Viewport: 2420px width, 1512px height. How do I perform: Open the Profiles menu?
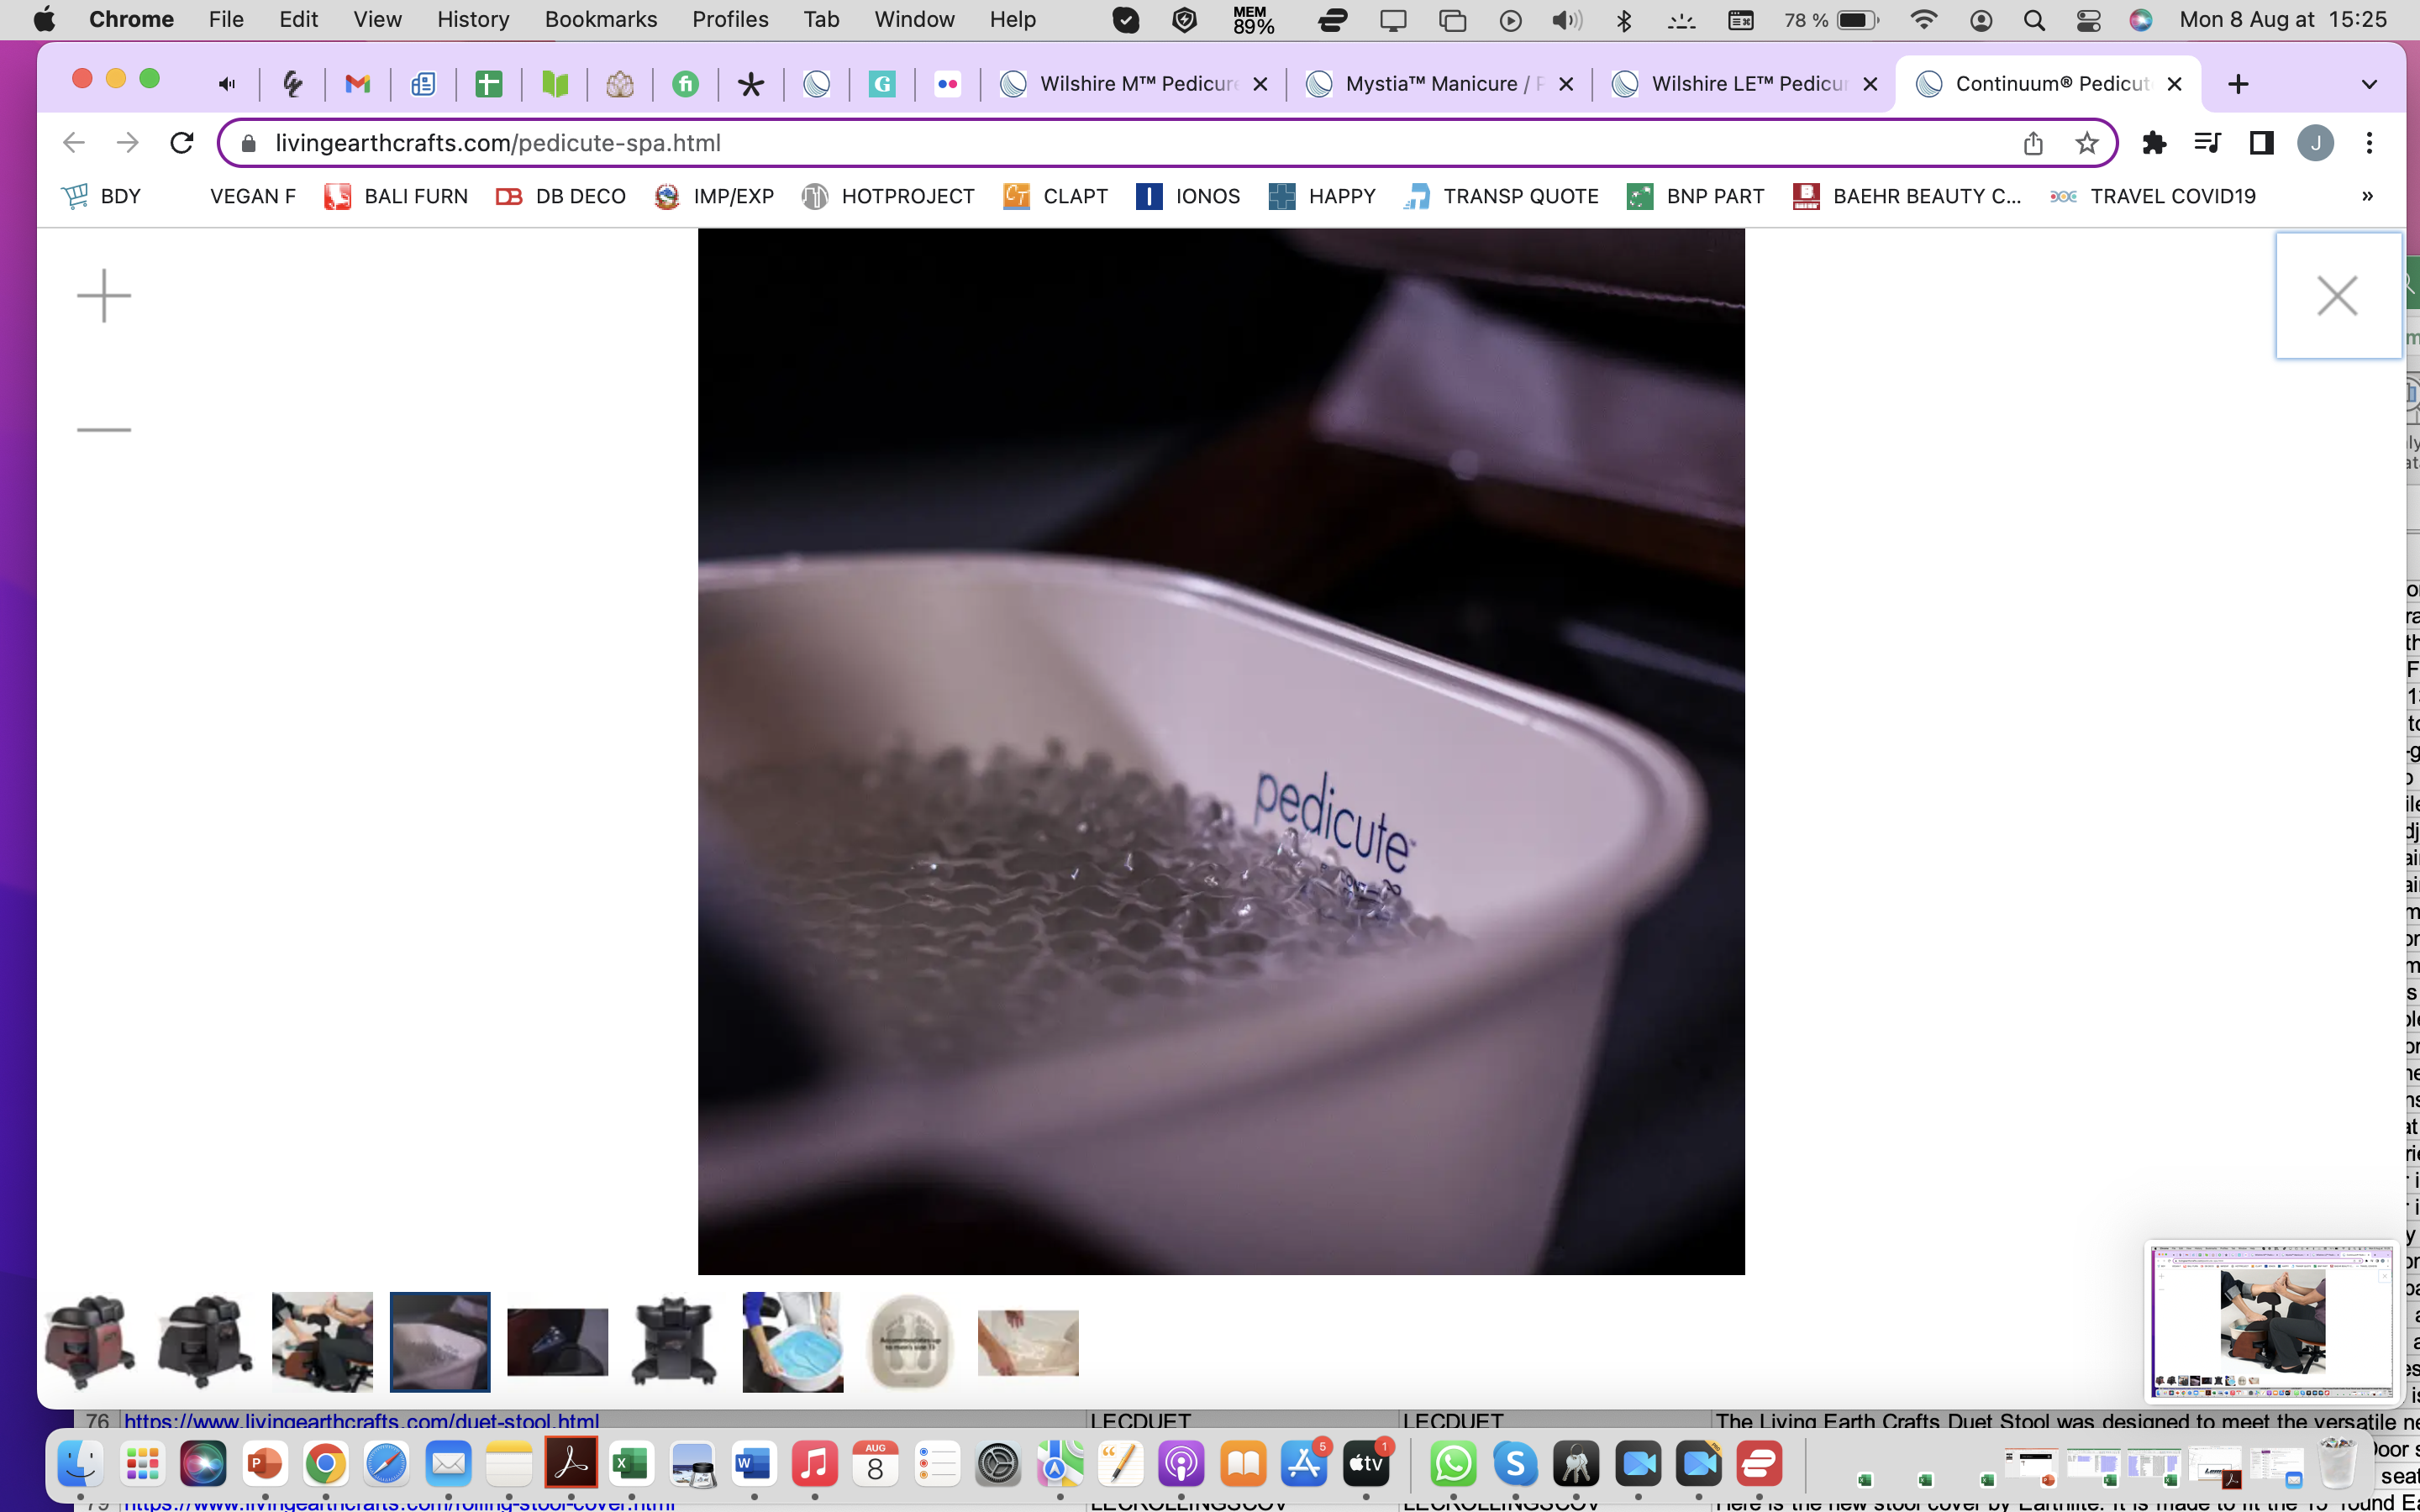pos(730,20)
